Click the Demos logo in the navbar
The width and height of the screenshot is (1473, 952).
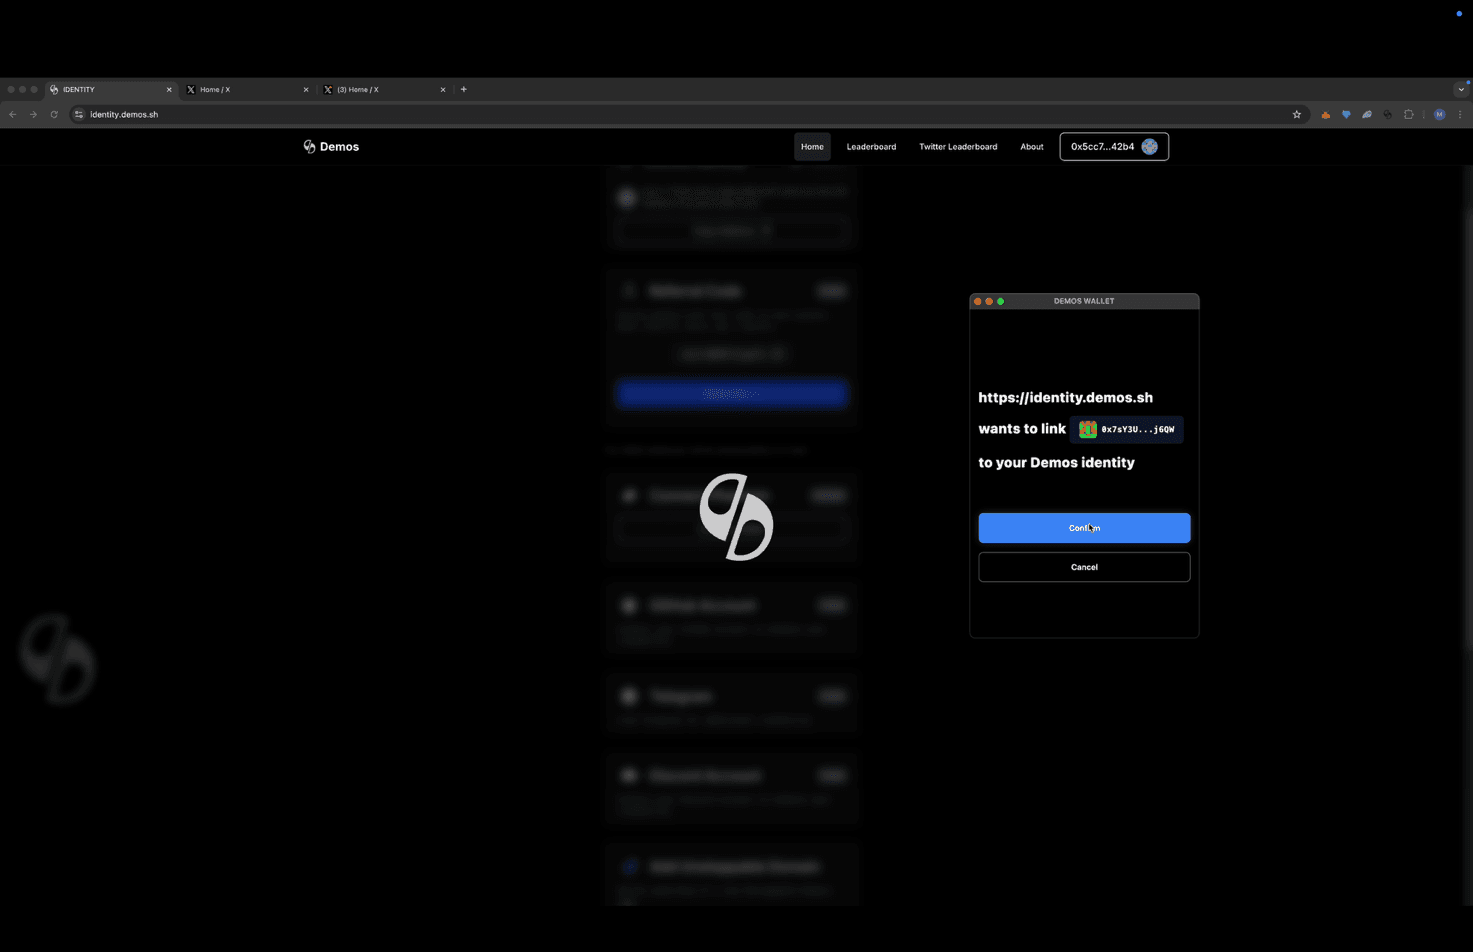pyautogui.click(x=331, y=146)
